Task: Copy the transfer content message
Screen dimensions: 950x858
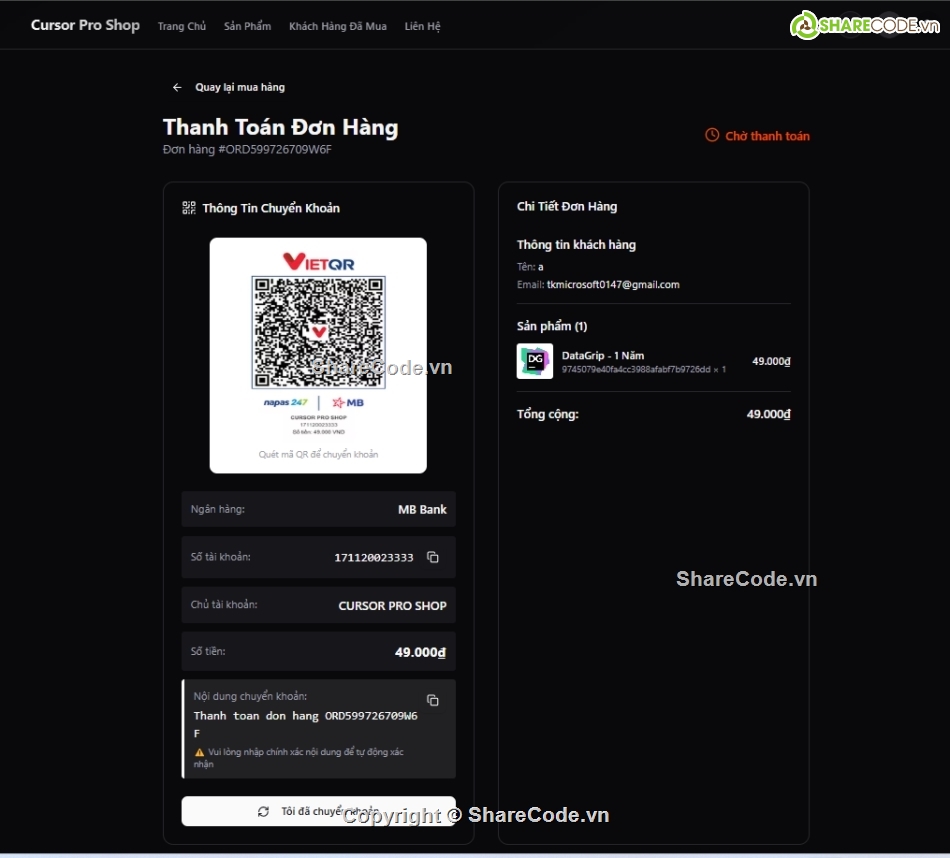Action: (433, 700)
